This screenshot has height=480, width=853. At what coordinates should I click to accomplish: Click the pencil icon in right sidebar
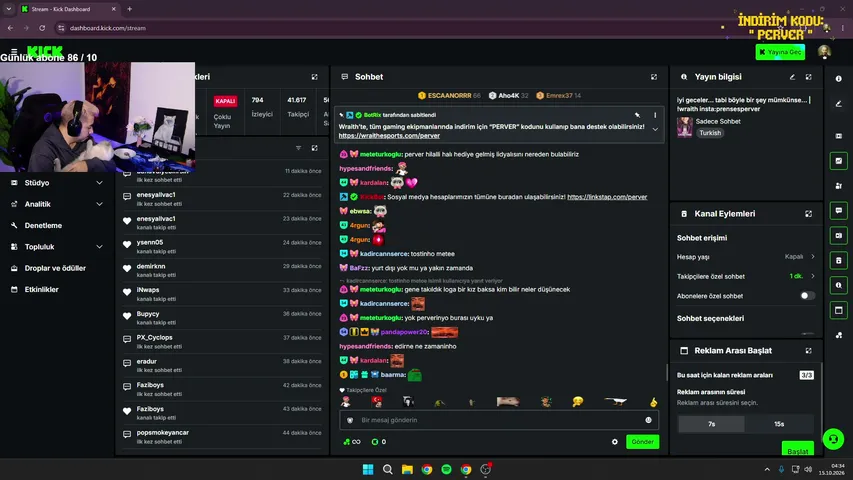point(838,104)
